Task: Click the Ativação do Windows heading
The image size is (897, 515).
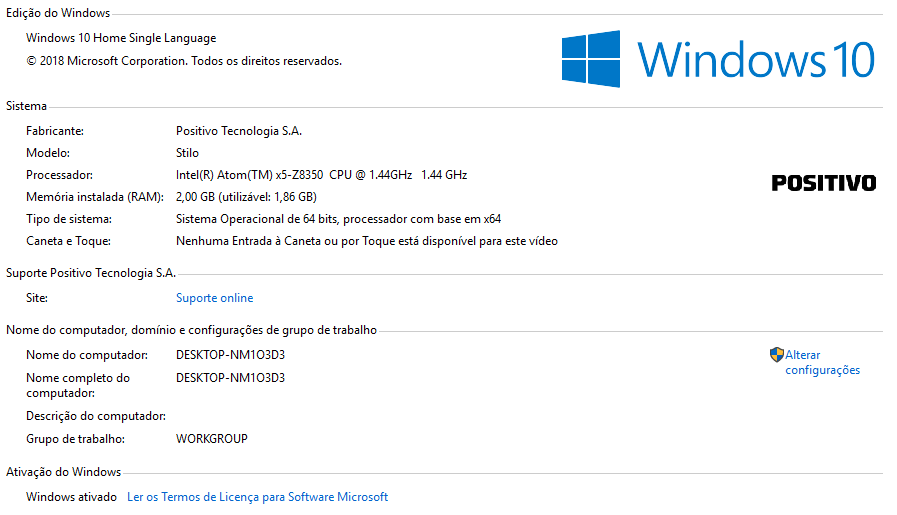Action: [63, 472]
